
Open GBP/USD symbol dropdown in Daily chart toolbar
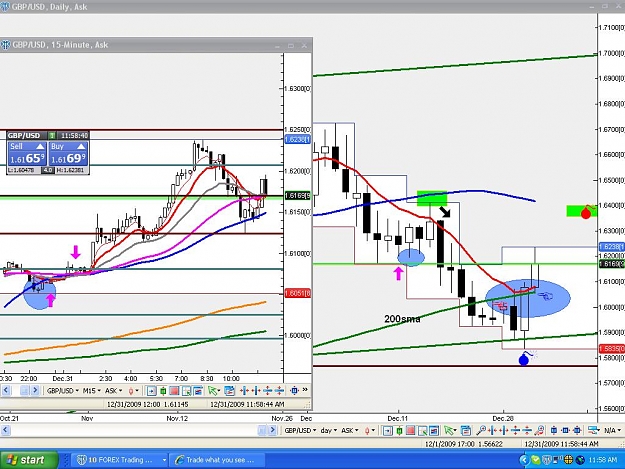coord(300,430)
